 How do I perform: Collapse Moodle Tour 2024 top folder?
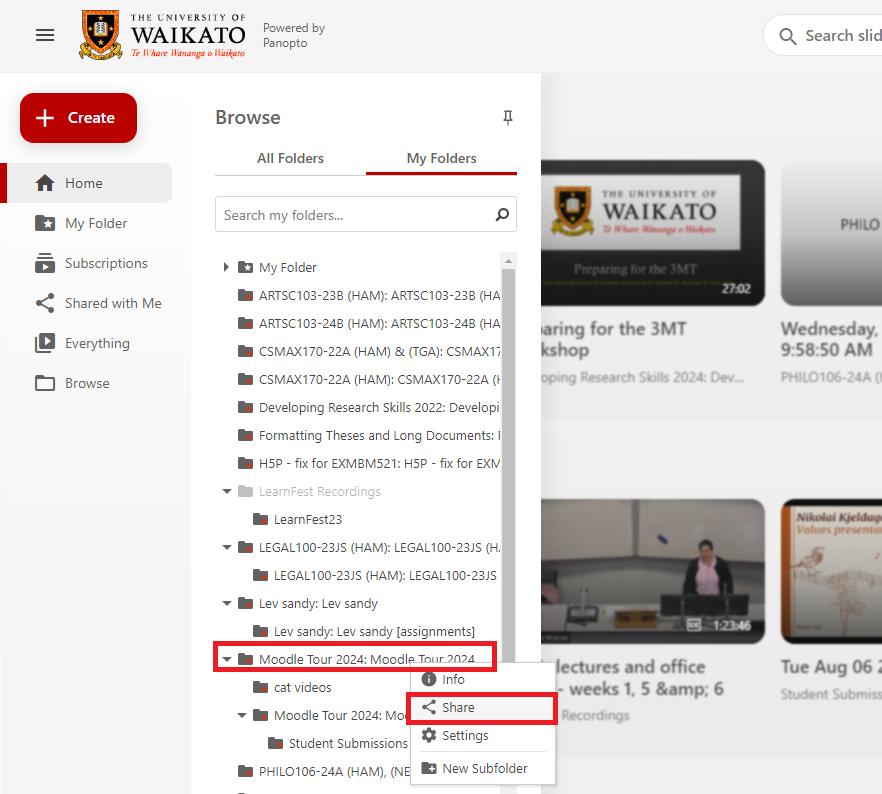tap(227, 659)
